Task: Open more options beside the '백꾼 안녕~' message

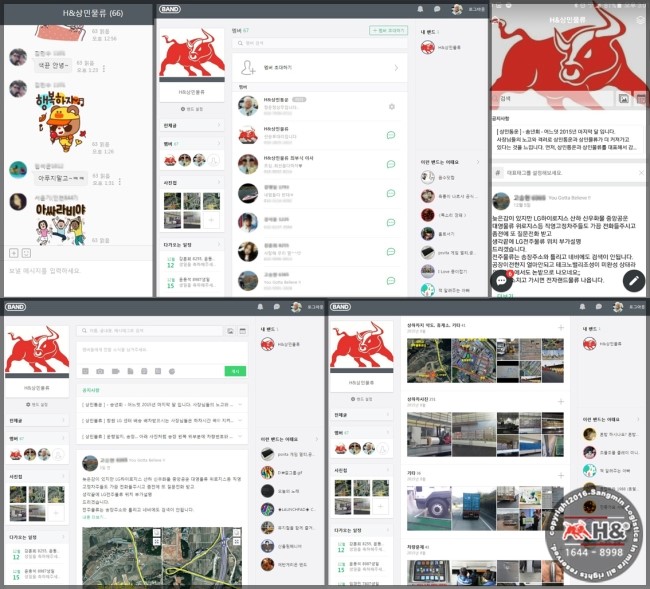Action: (104, 68)
